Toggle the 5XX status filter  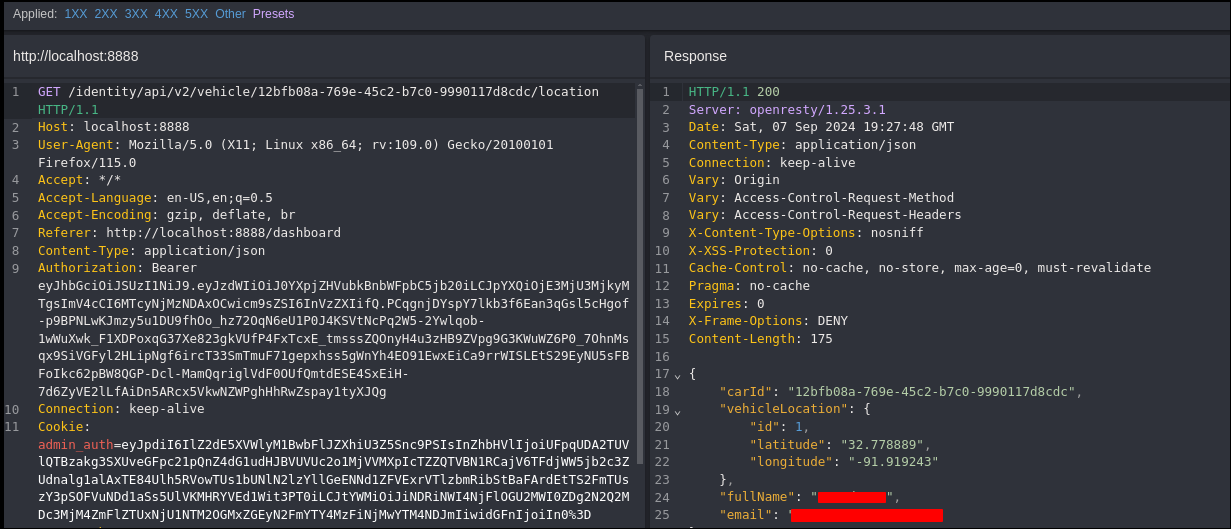(196, 14)
